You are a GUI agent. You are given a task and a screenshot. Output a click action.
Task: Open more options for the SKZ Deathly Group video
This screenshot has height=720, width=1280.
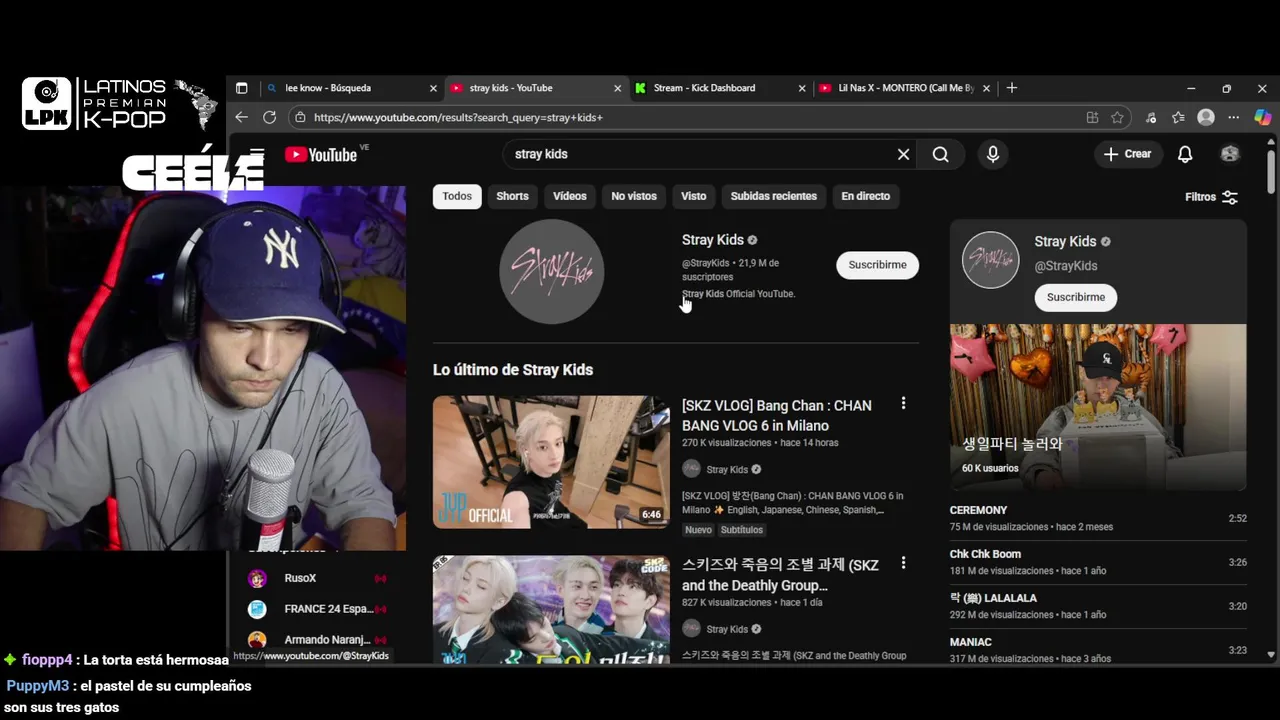coord(903,563)
